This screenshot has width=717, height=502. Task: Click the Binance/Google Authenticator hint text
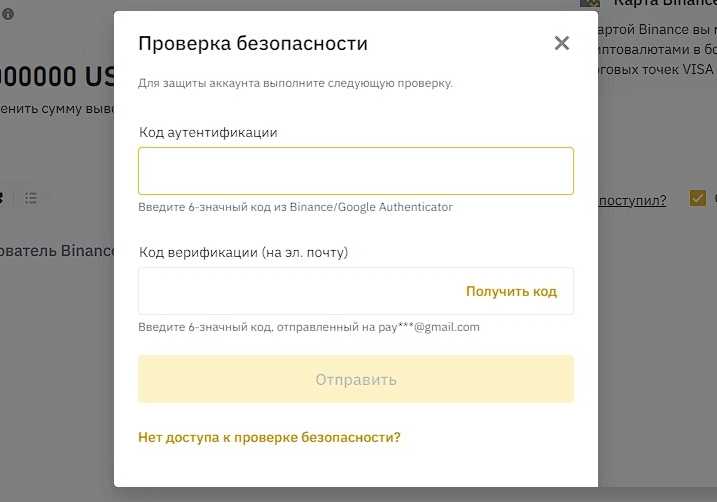(x=295, y=207)
